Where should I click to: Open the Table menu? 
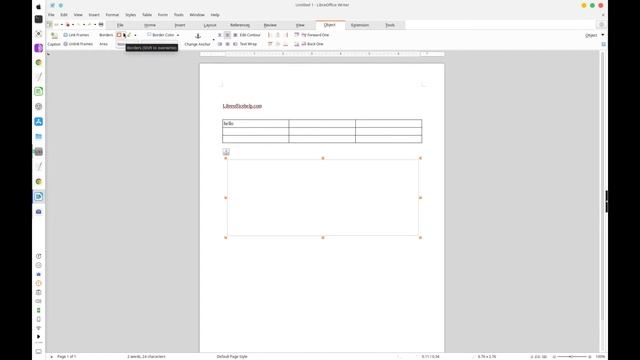click(147, 15)
